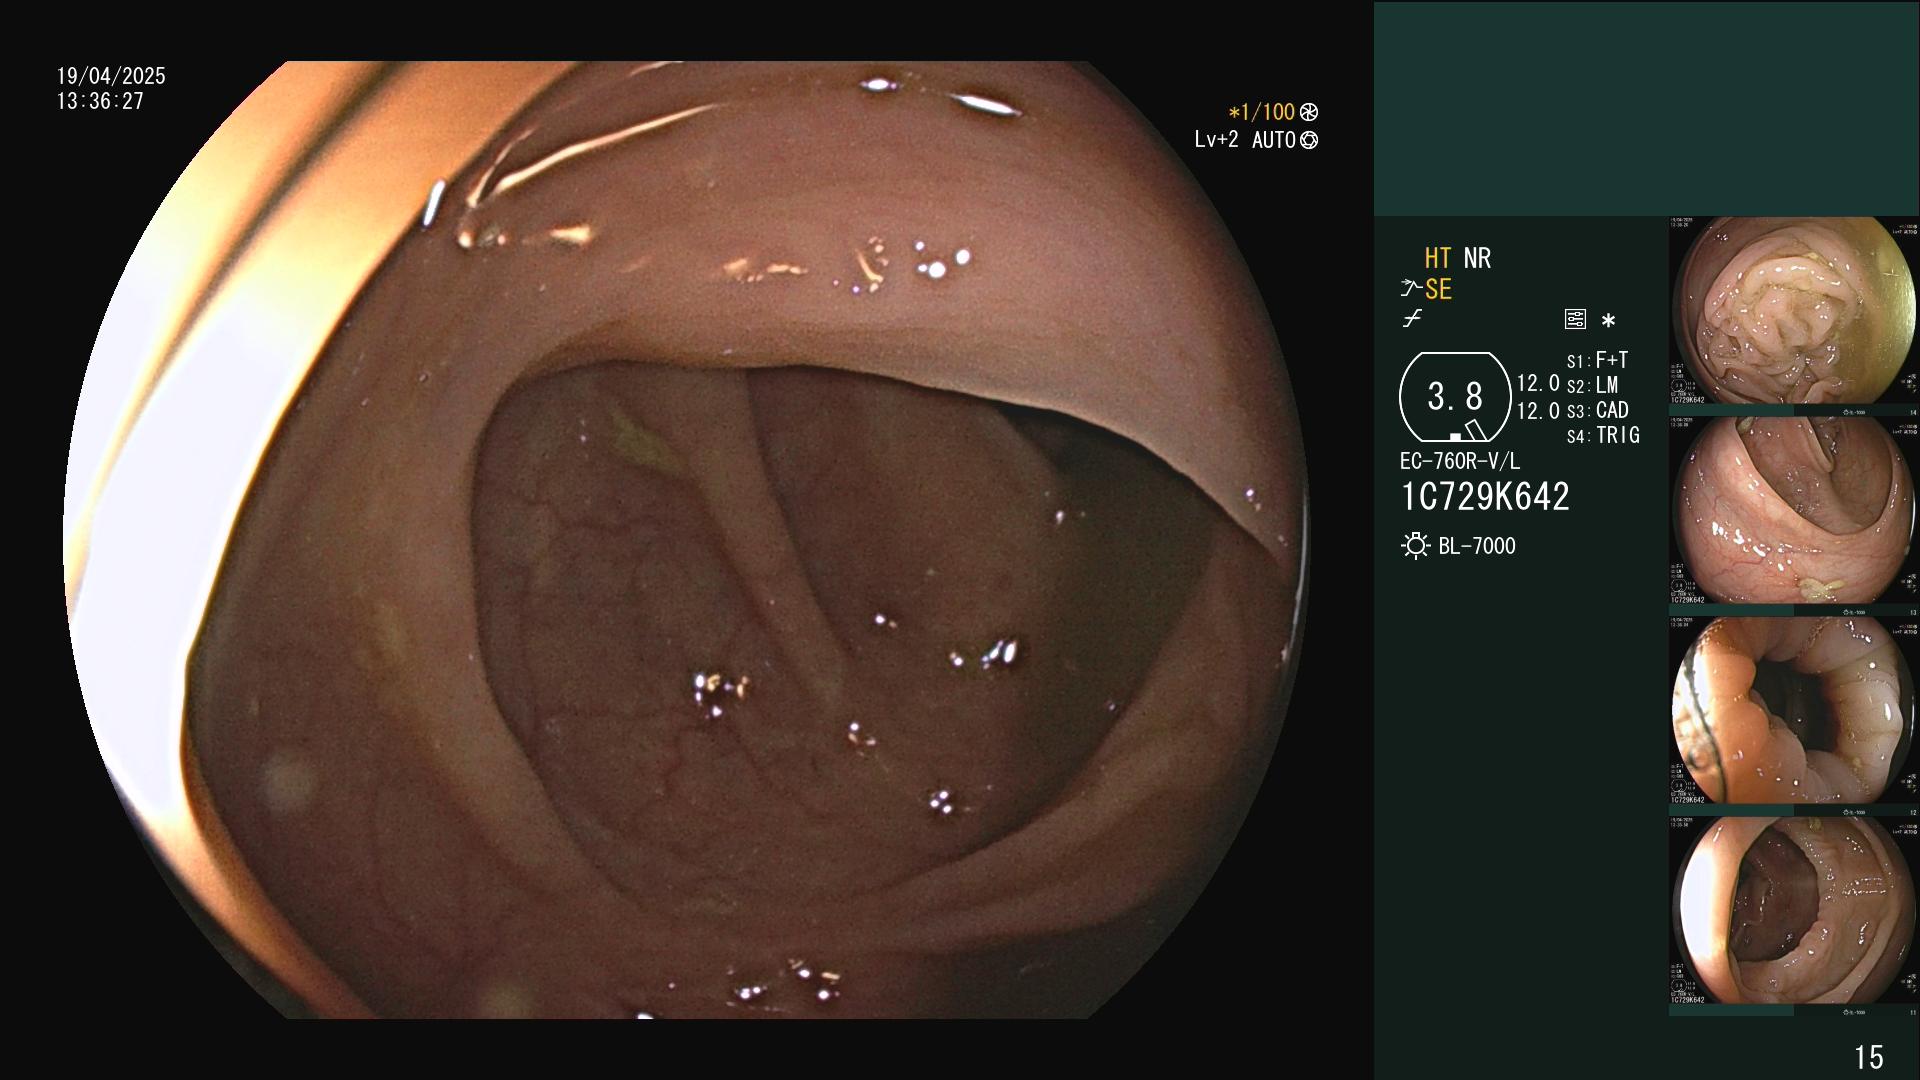Click the time 13:36:27

point(100,101)
